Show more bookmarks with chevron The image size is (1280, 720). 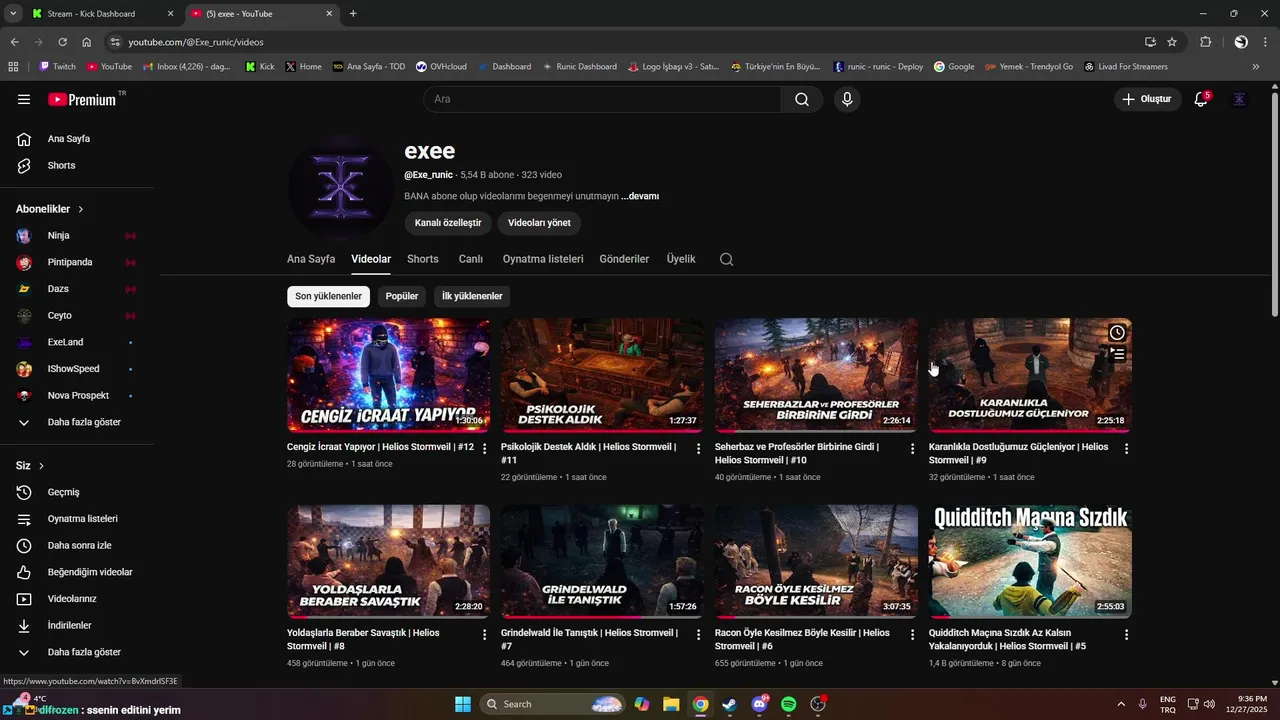pos(1256,67)
